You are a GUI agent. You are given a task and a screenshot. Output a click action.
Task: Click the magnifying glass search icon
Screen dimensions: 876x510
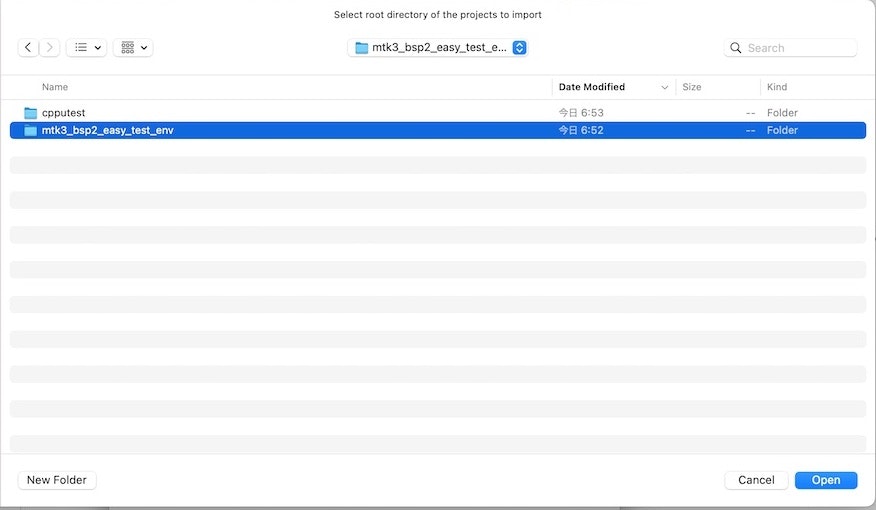736,48
